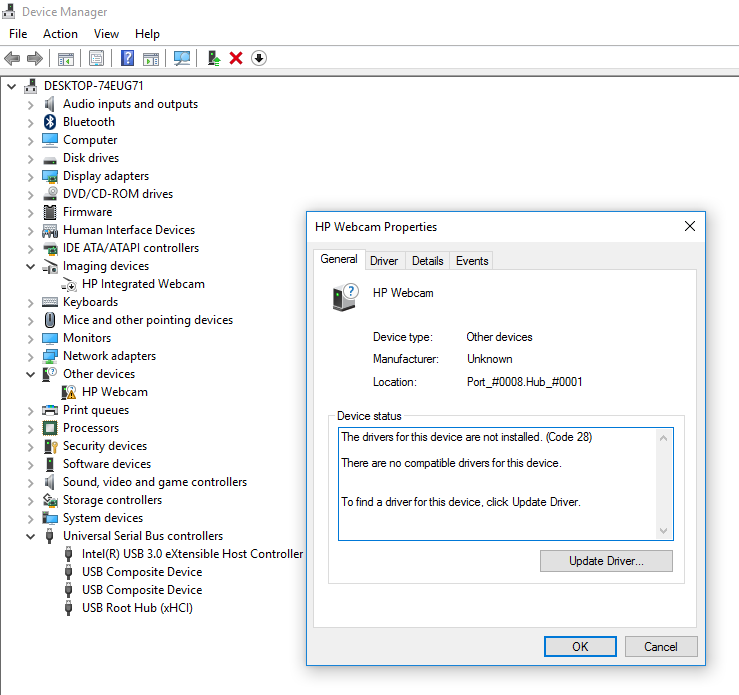Click the Processors category icon
This screenshot has height=695, width=739.
(50, 428)
